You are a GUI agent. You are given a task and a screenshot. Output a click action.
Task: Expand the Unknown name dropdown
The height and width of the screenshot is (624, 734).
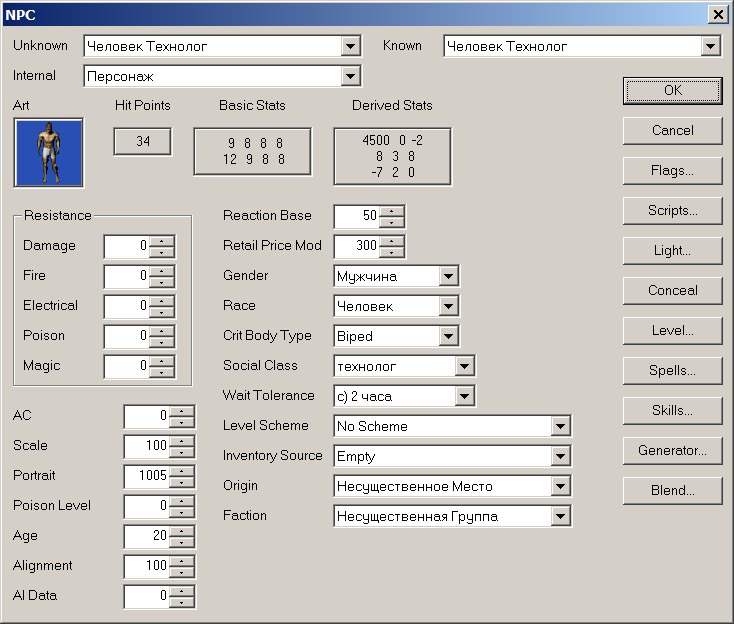(350, 46)
